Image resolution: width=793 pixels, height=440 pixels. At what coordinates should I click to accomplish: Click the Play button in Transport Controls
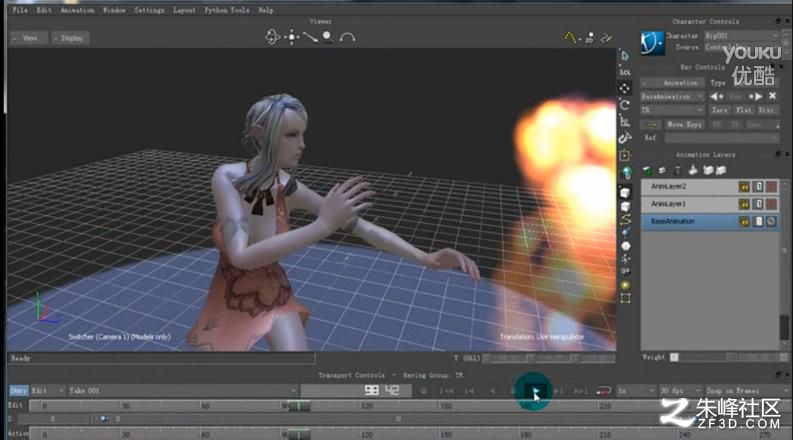[x=535, y=390]
